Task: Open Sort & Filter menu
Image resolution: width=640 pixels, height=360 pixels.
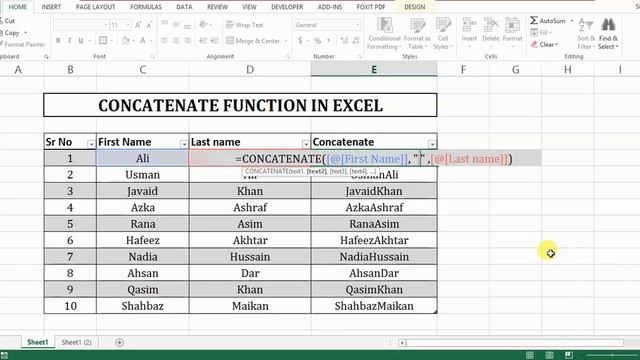Action: 586,33
